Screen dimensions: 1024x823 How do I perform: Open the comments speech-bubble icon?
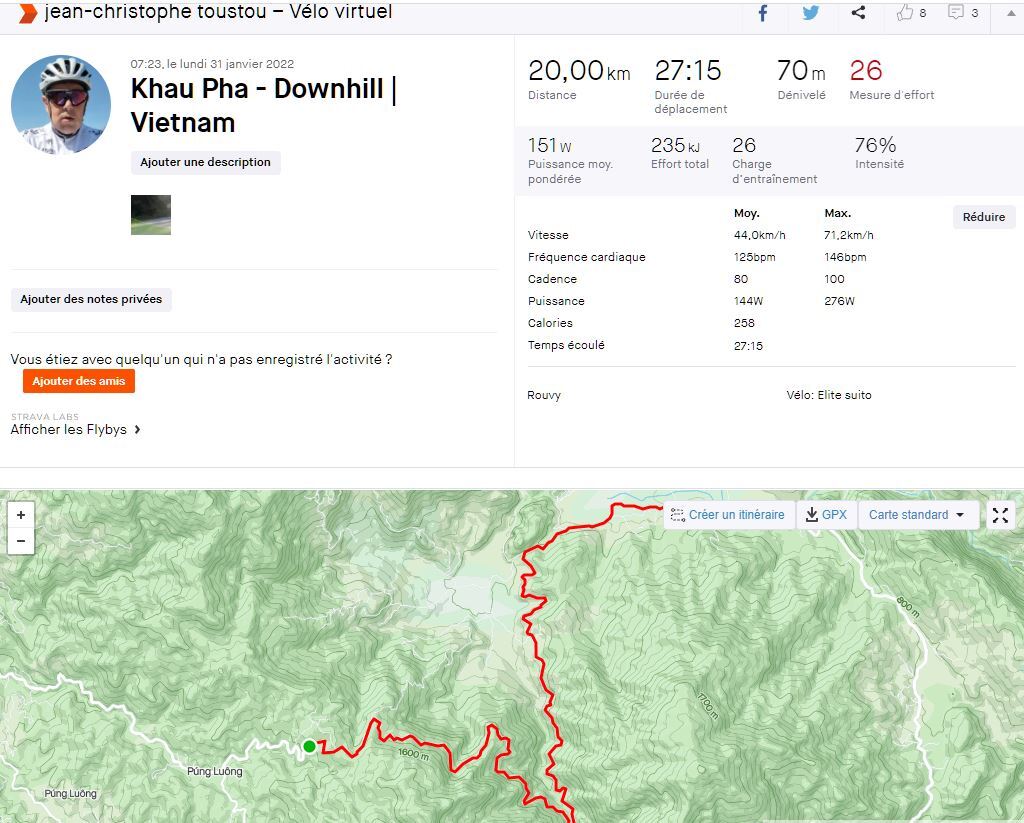pos(957,13)
